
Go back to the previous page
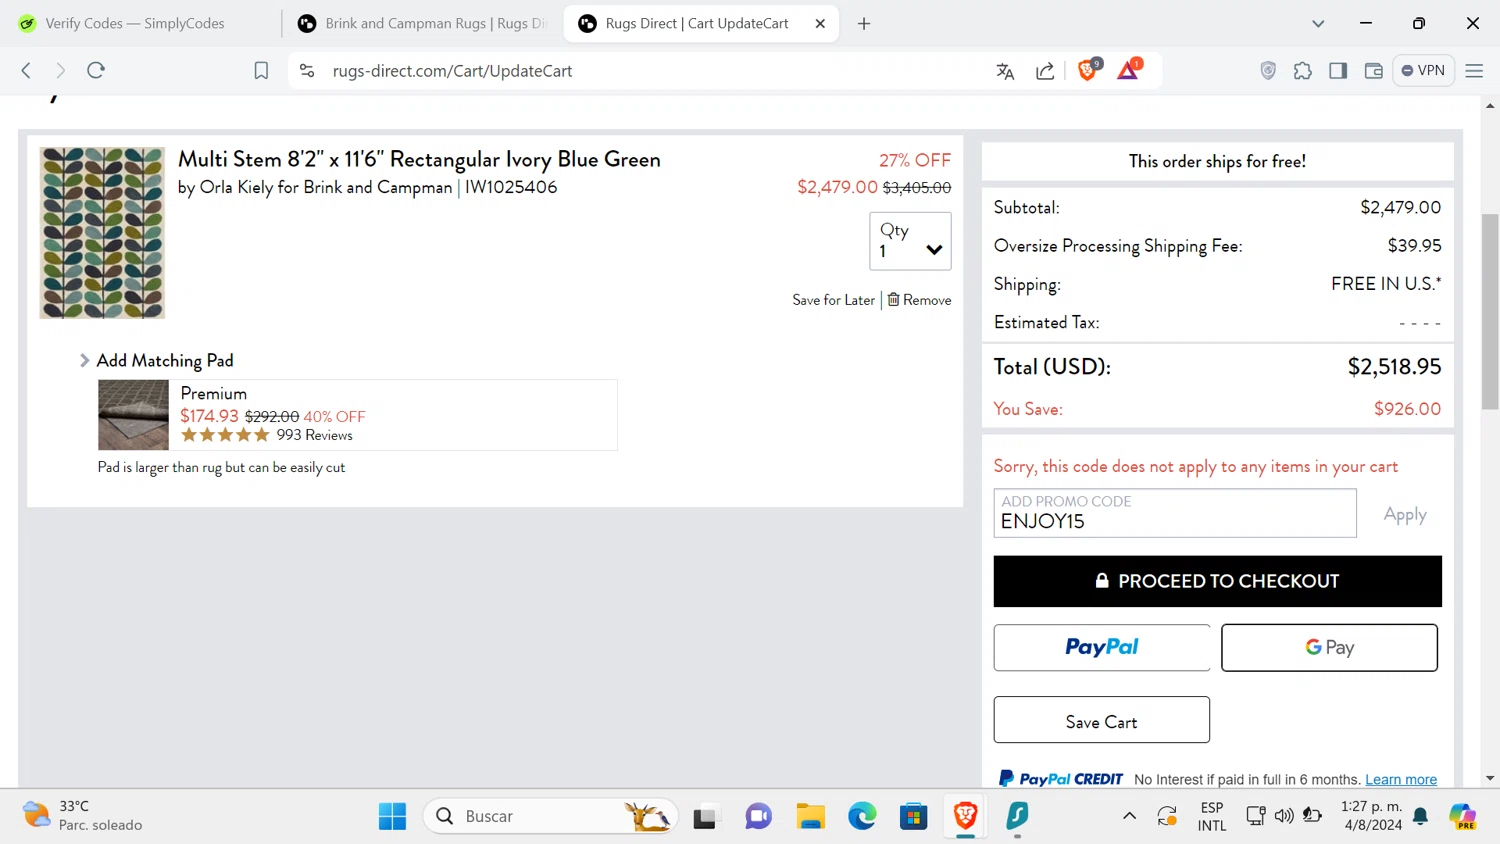pyautogui.click(x=27, y=70)
